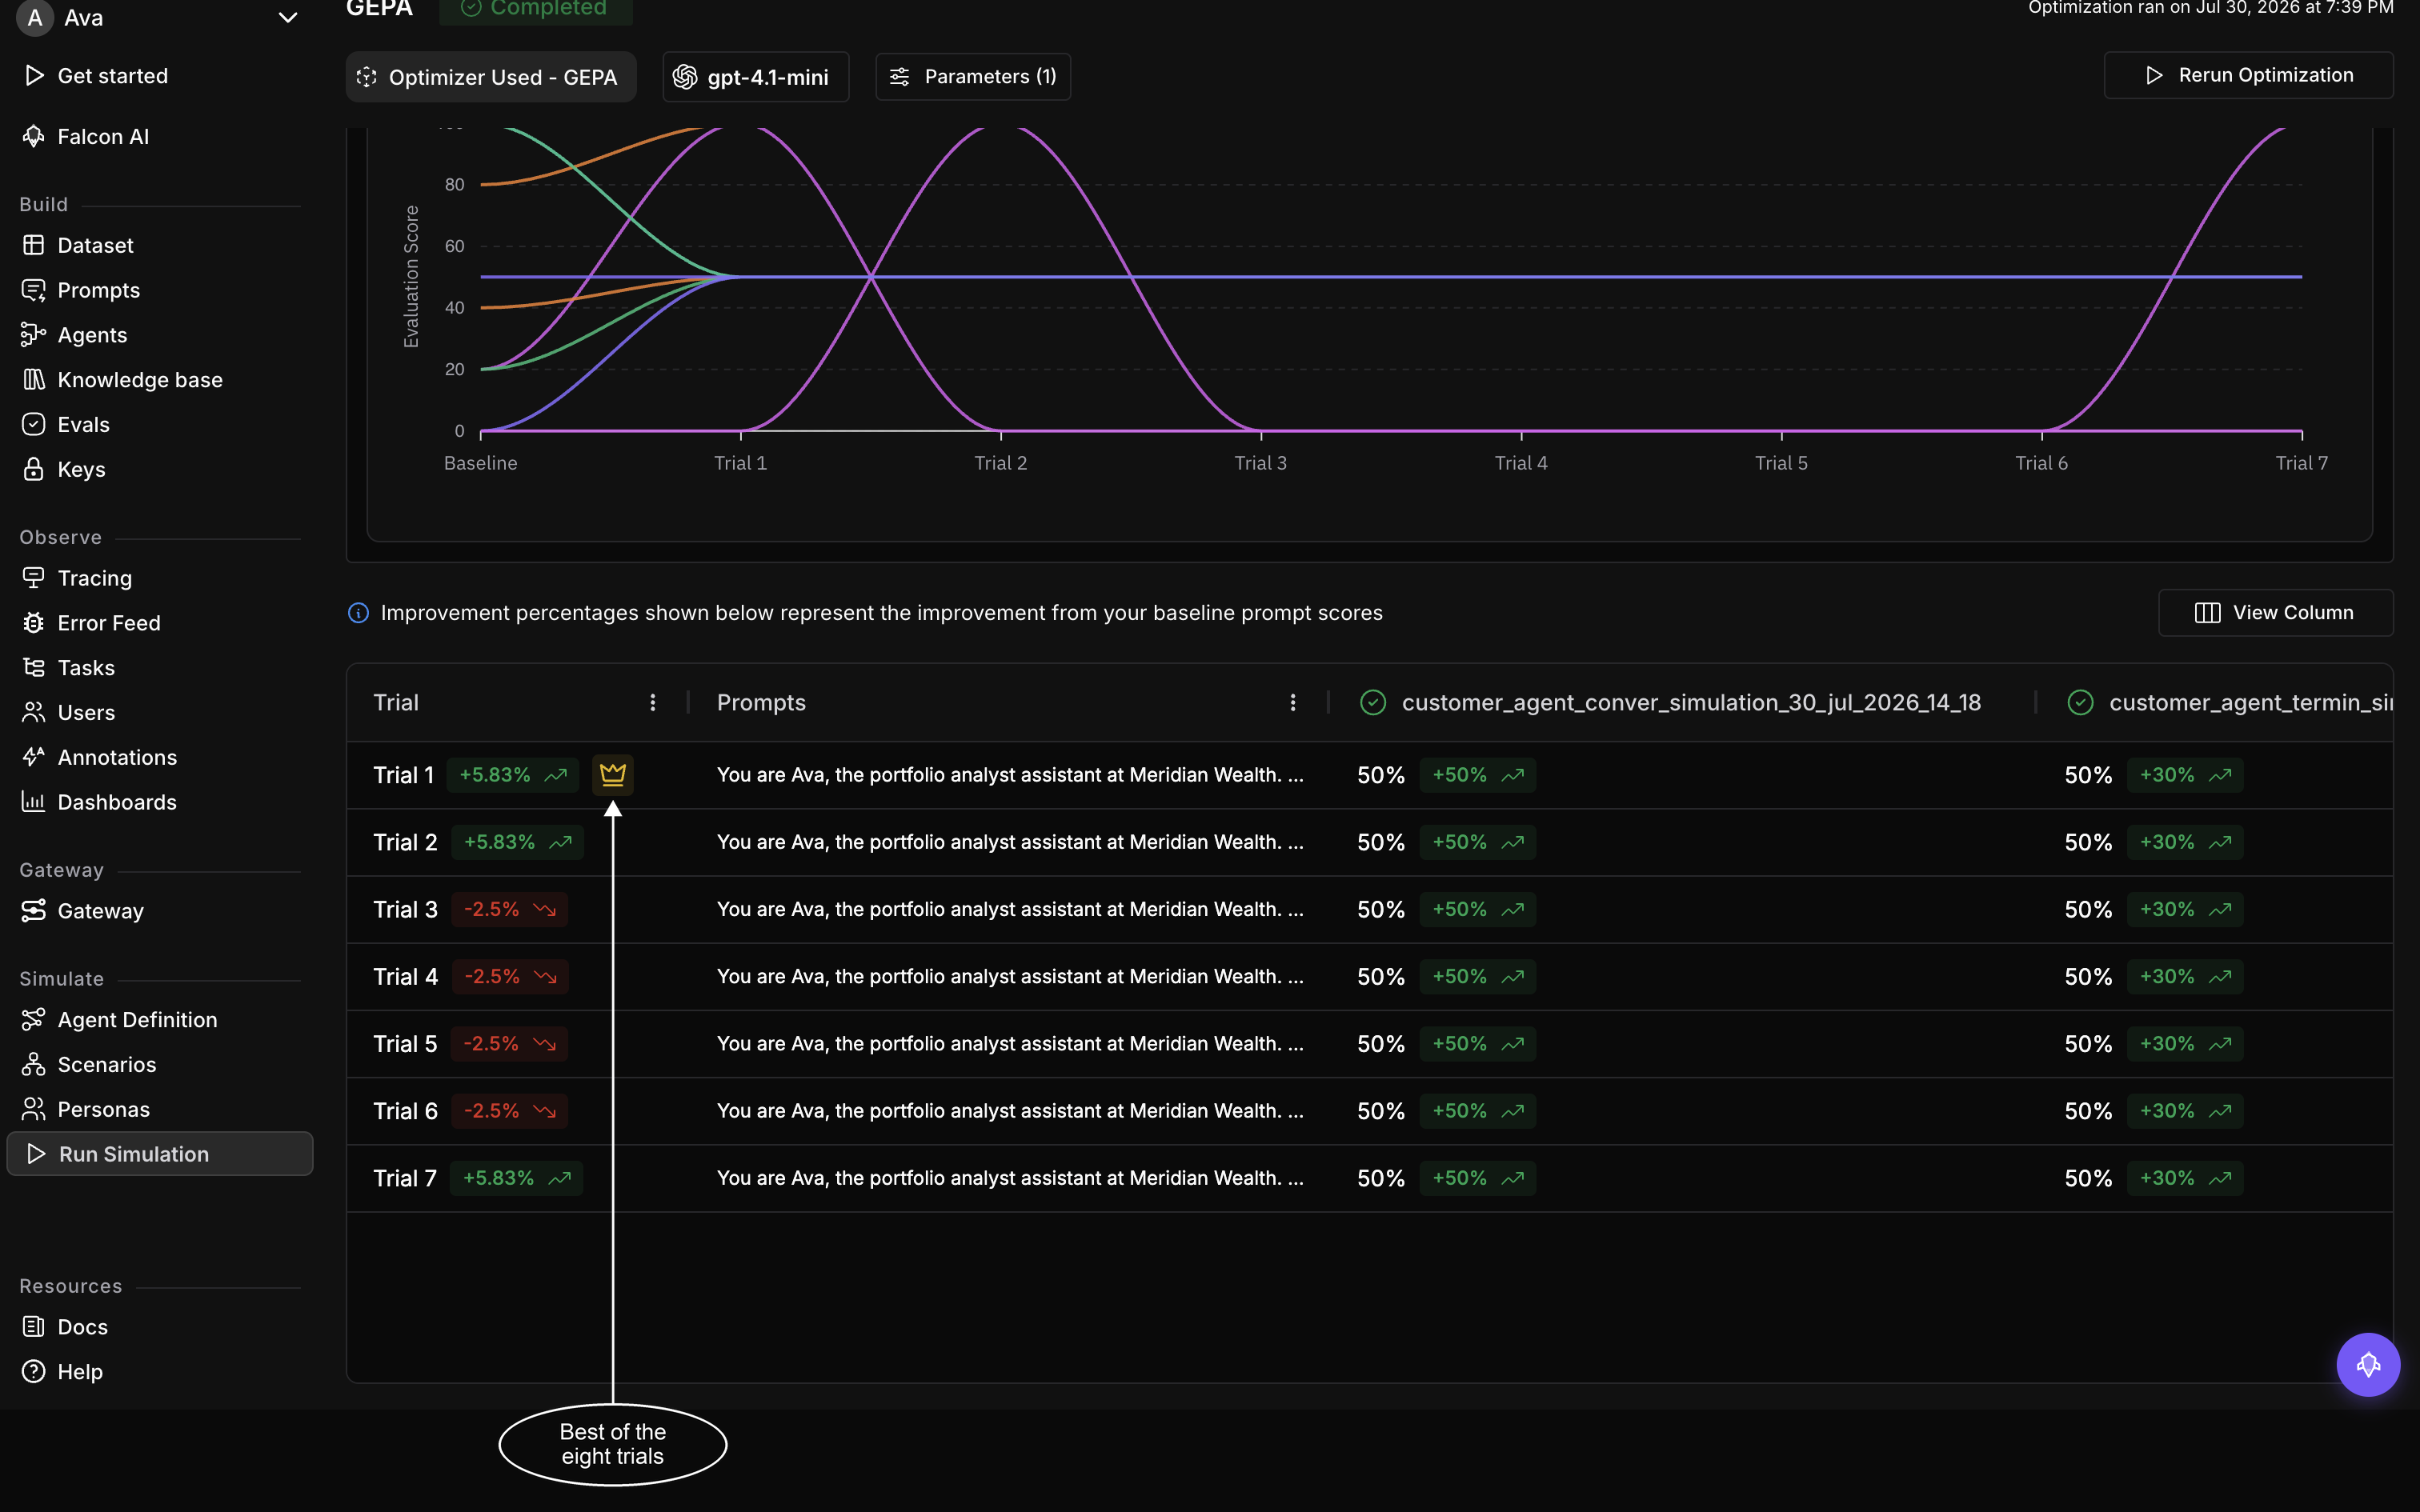Click the +30% badge in Trial 5 row
The image size is (2420, 1512).
coord(2185,1044)
